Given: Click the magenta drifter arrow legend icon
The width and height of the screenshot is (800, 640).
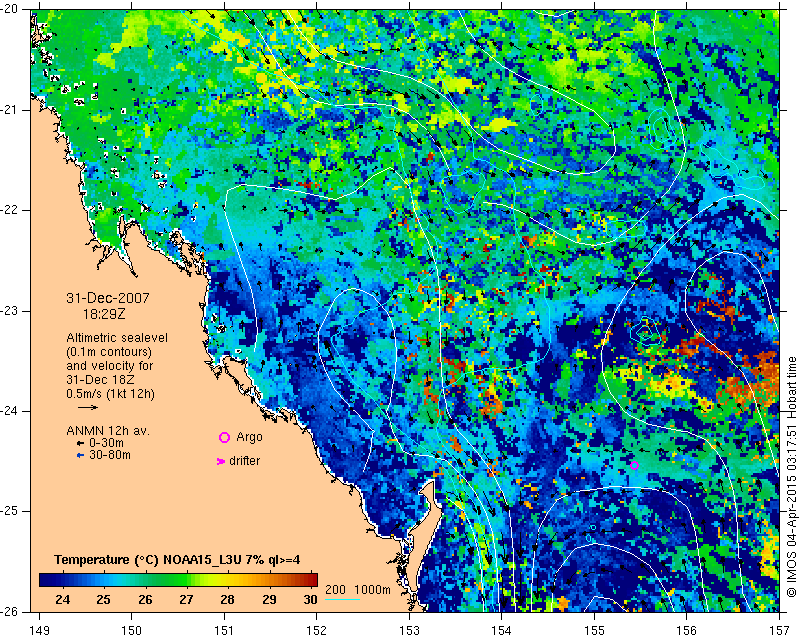Looking at the screenshot, I should (221, 461).
